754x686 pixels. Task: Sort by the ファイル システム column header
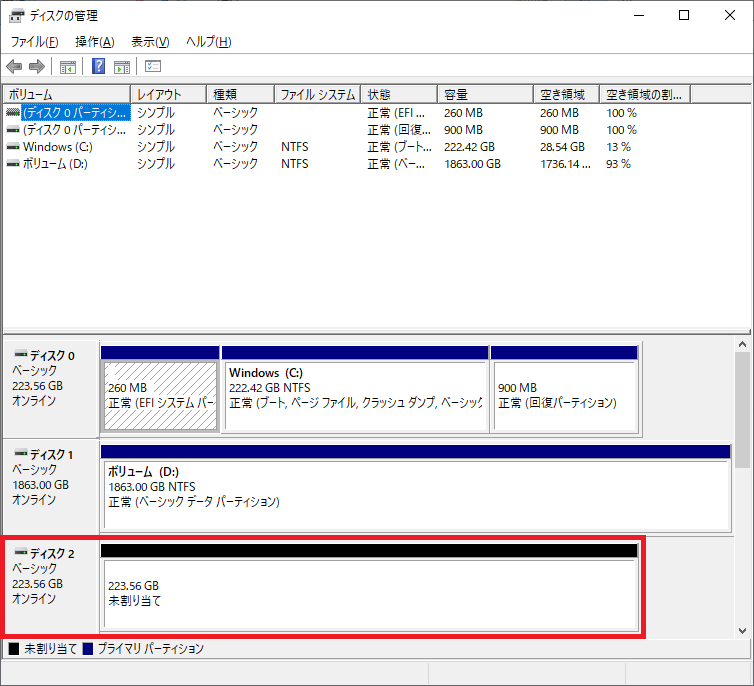click(x=318, y=94)
